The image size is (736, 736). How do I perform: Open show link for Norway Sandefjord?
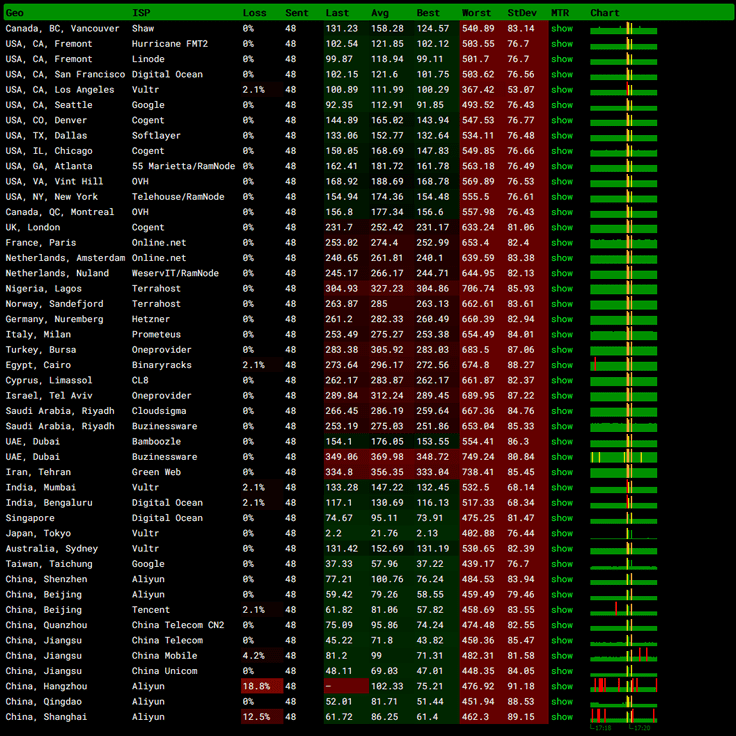pyautogui.click(x=562, y=304)
